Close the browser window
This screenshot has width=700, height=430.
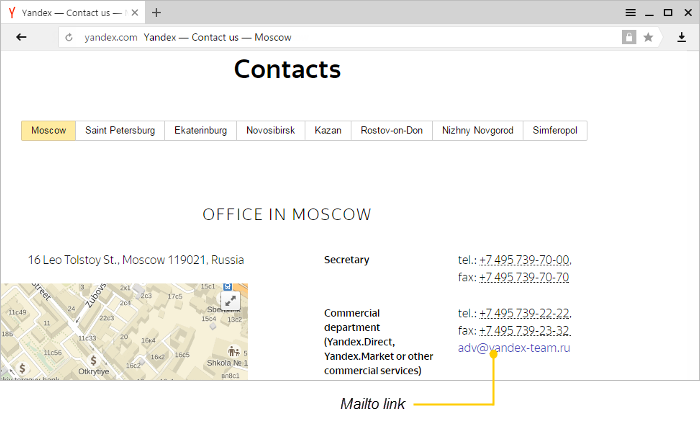point(688,13)
